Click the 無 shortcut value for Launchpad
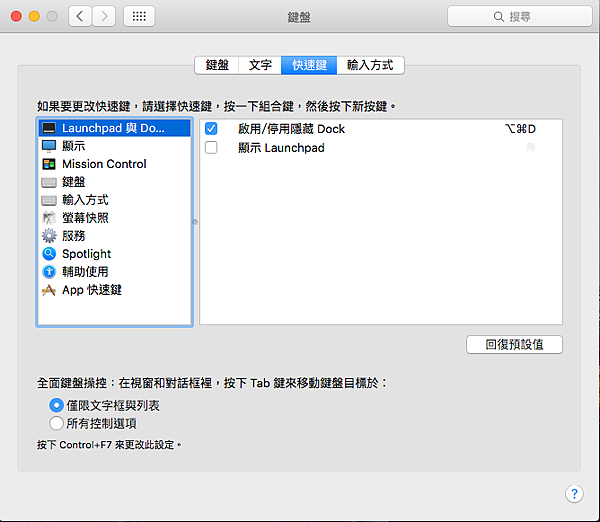 [531, 147]
